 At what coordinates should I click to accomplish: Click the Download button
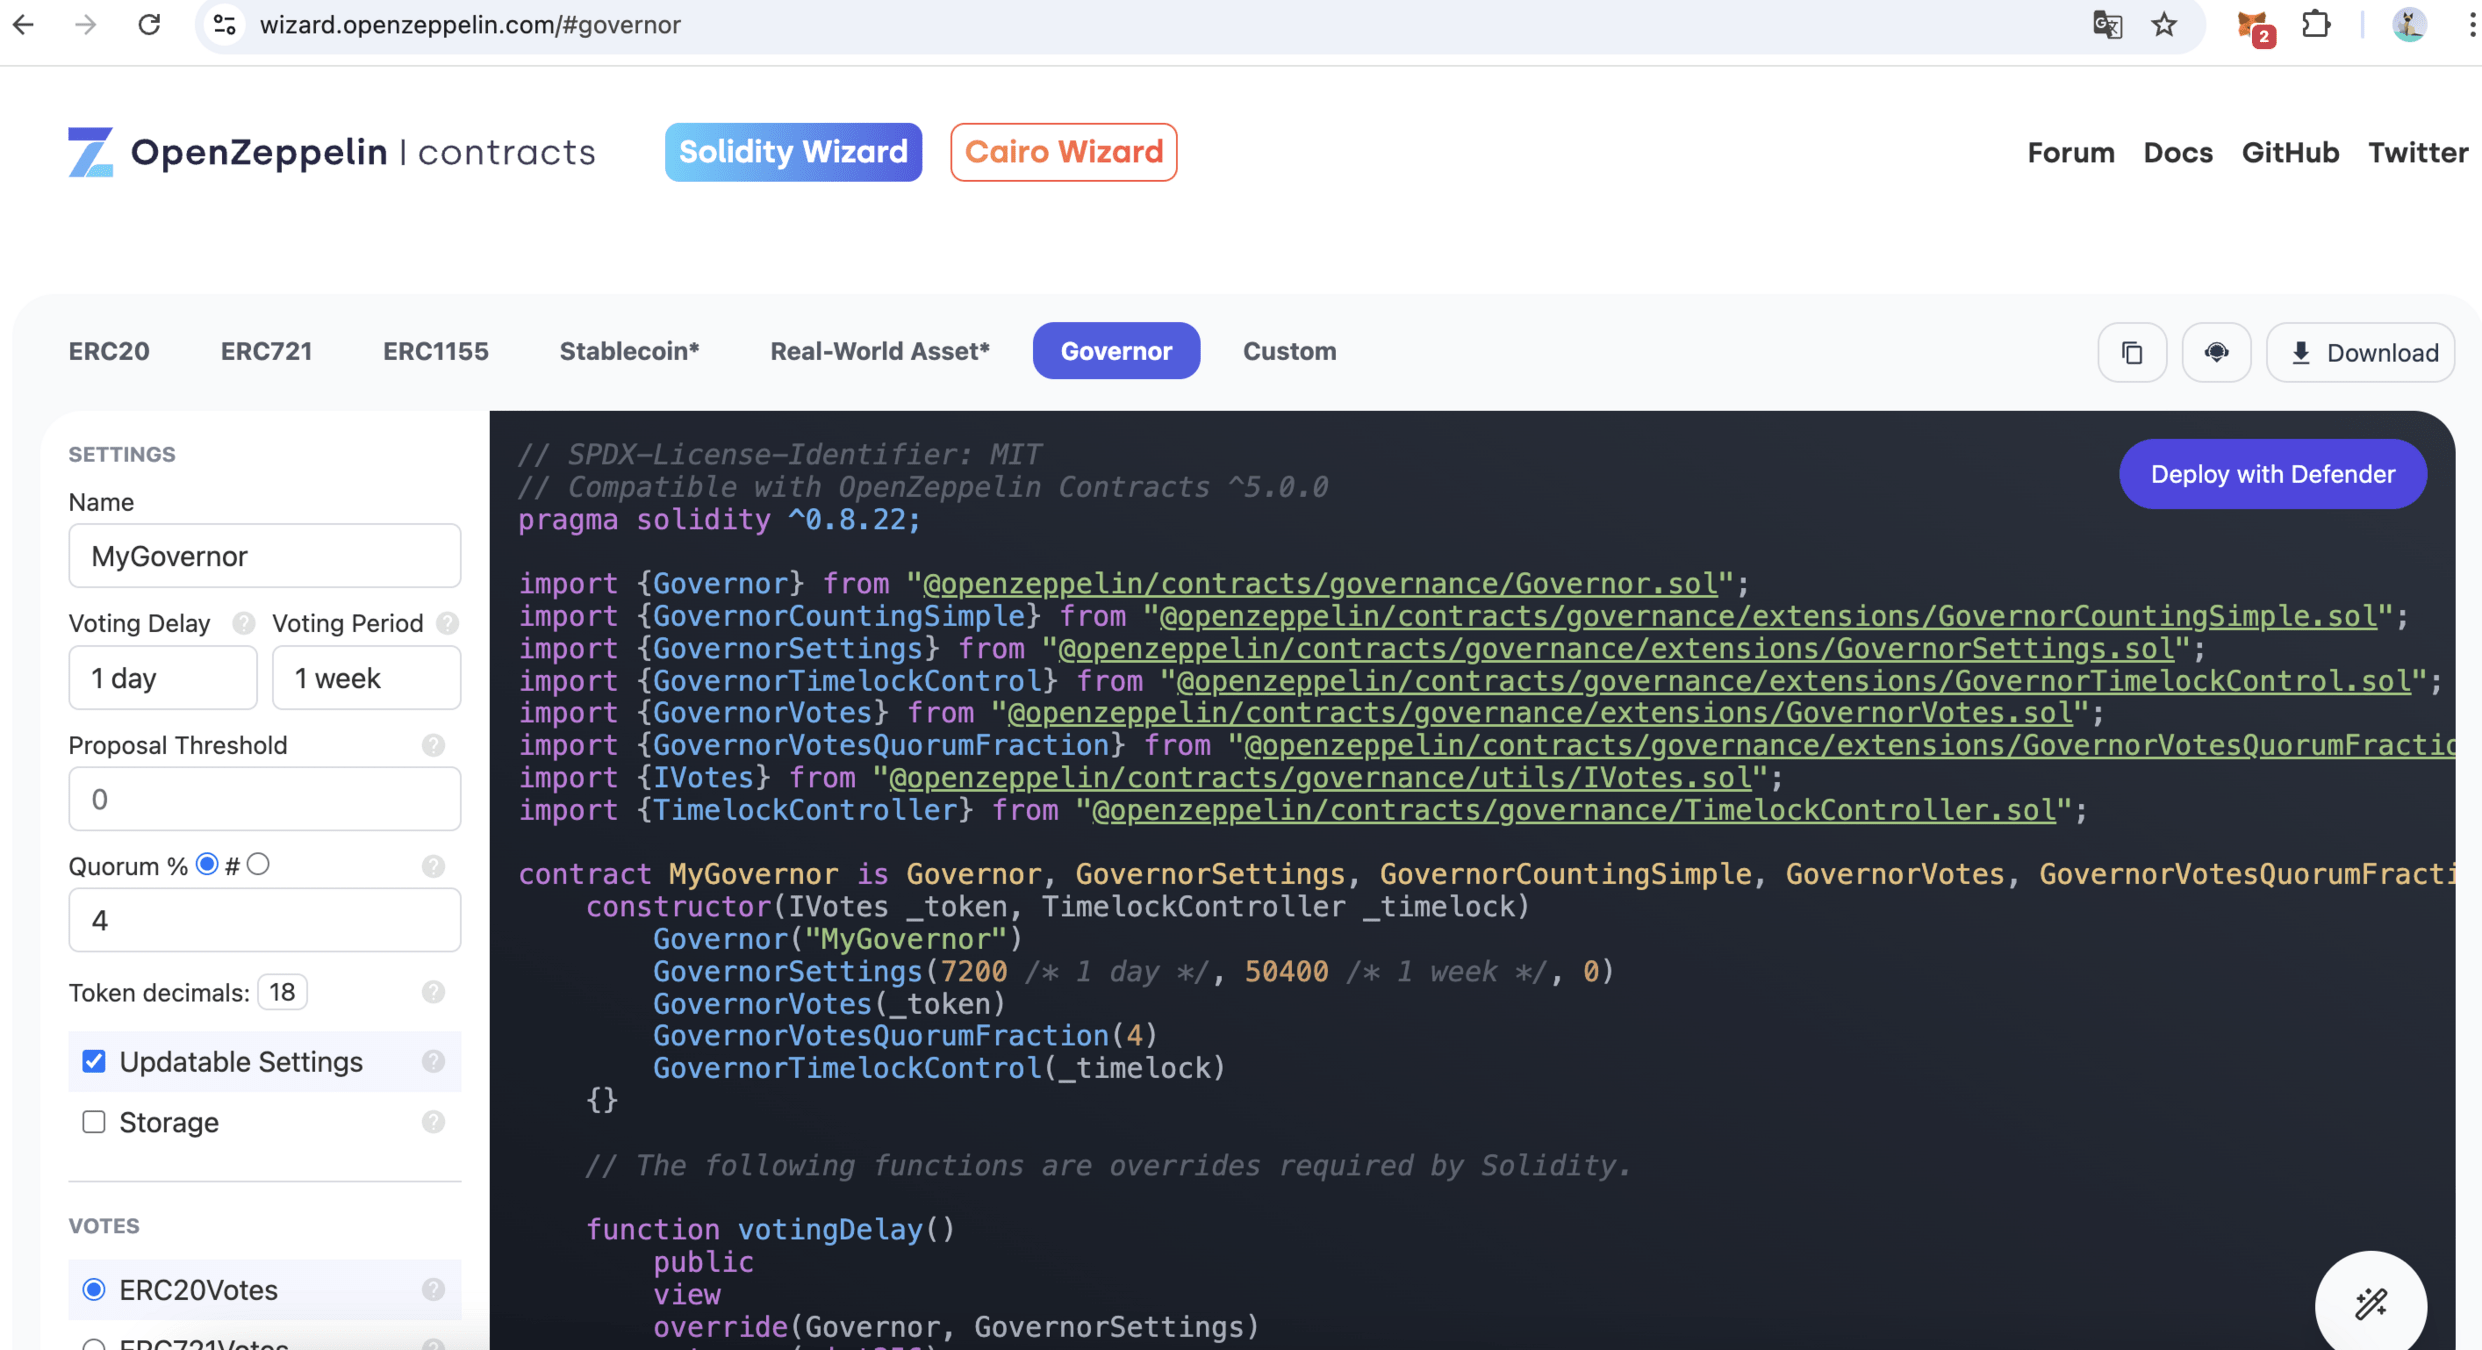pyautogui.click(x=2362, y=352)
